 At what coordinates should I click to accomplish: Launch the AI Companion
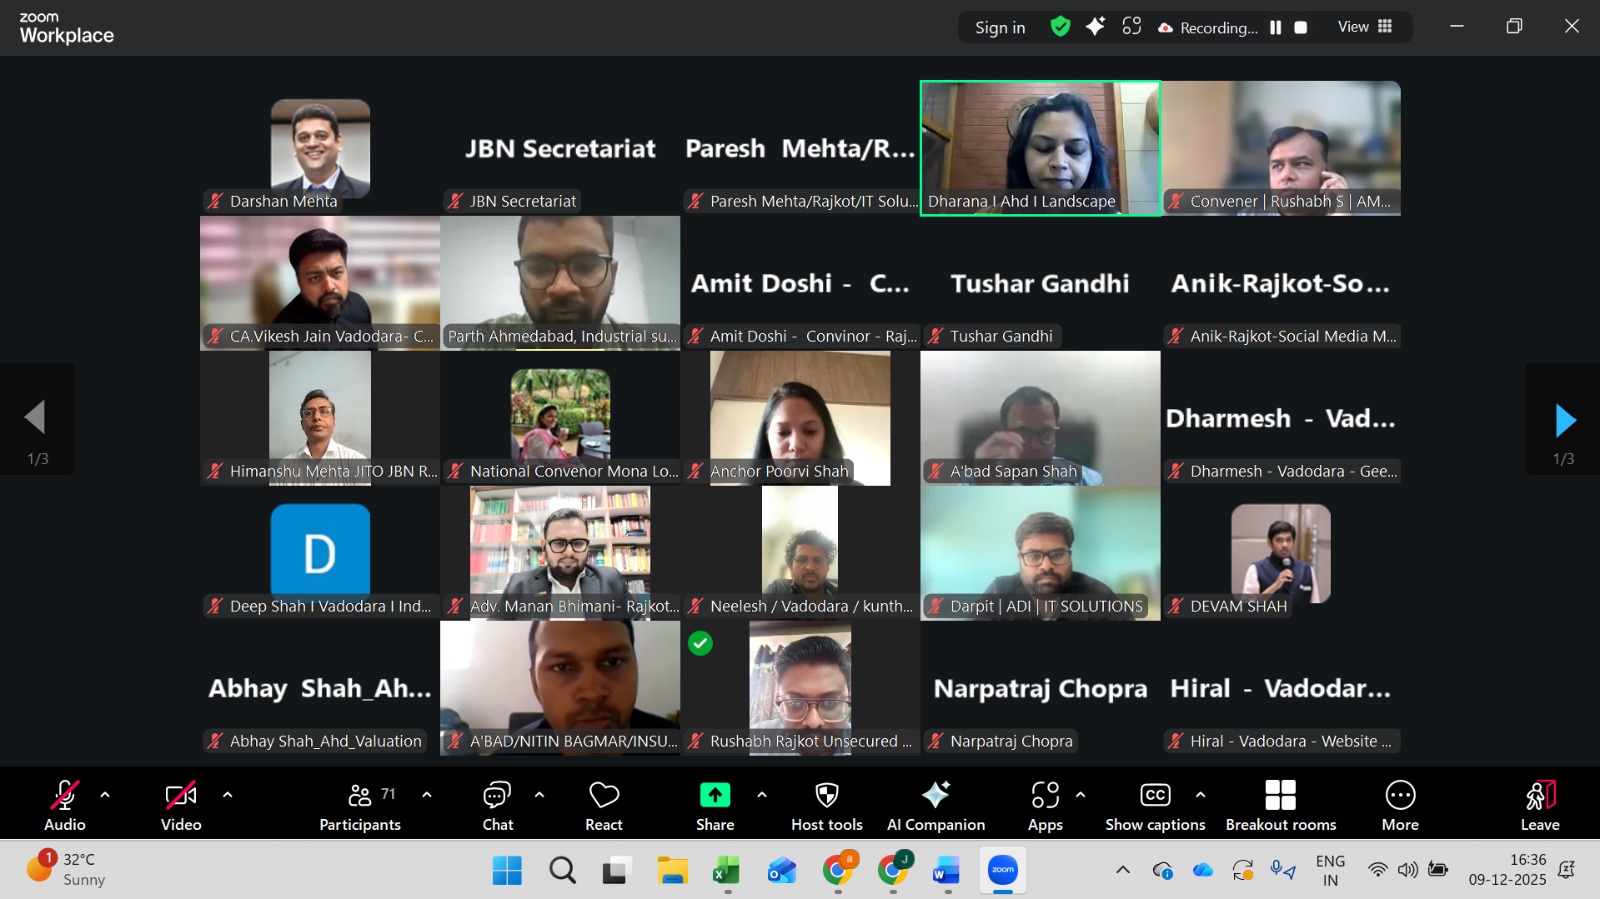coord(935,806)
